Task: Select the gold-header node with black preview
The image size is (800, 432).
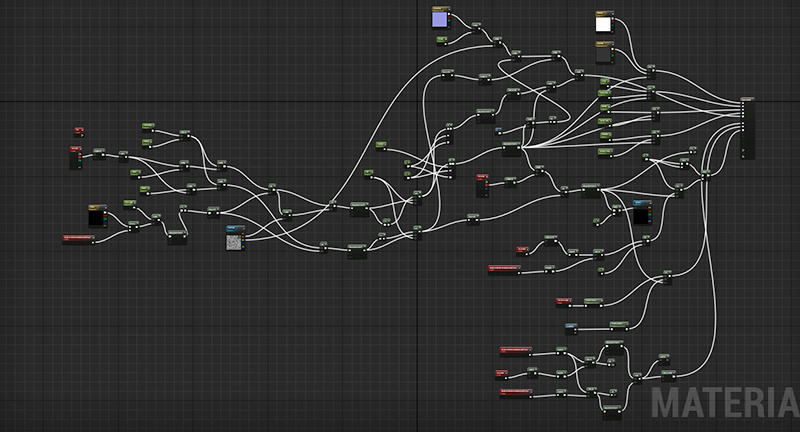Action: (x=97, y=216)
